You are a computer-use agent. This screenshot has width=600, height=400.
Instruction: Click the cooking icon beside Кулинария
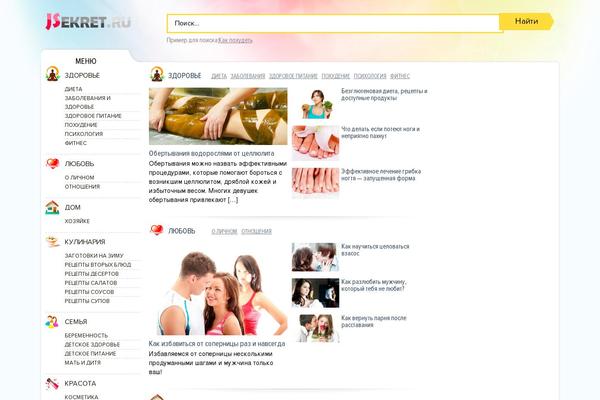pyautogui.click(x=52, y=242)
